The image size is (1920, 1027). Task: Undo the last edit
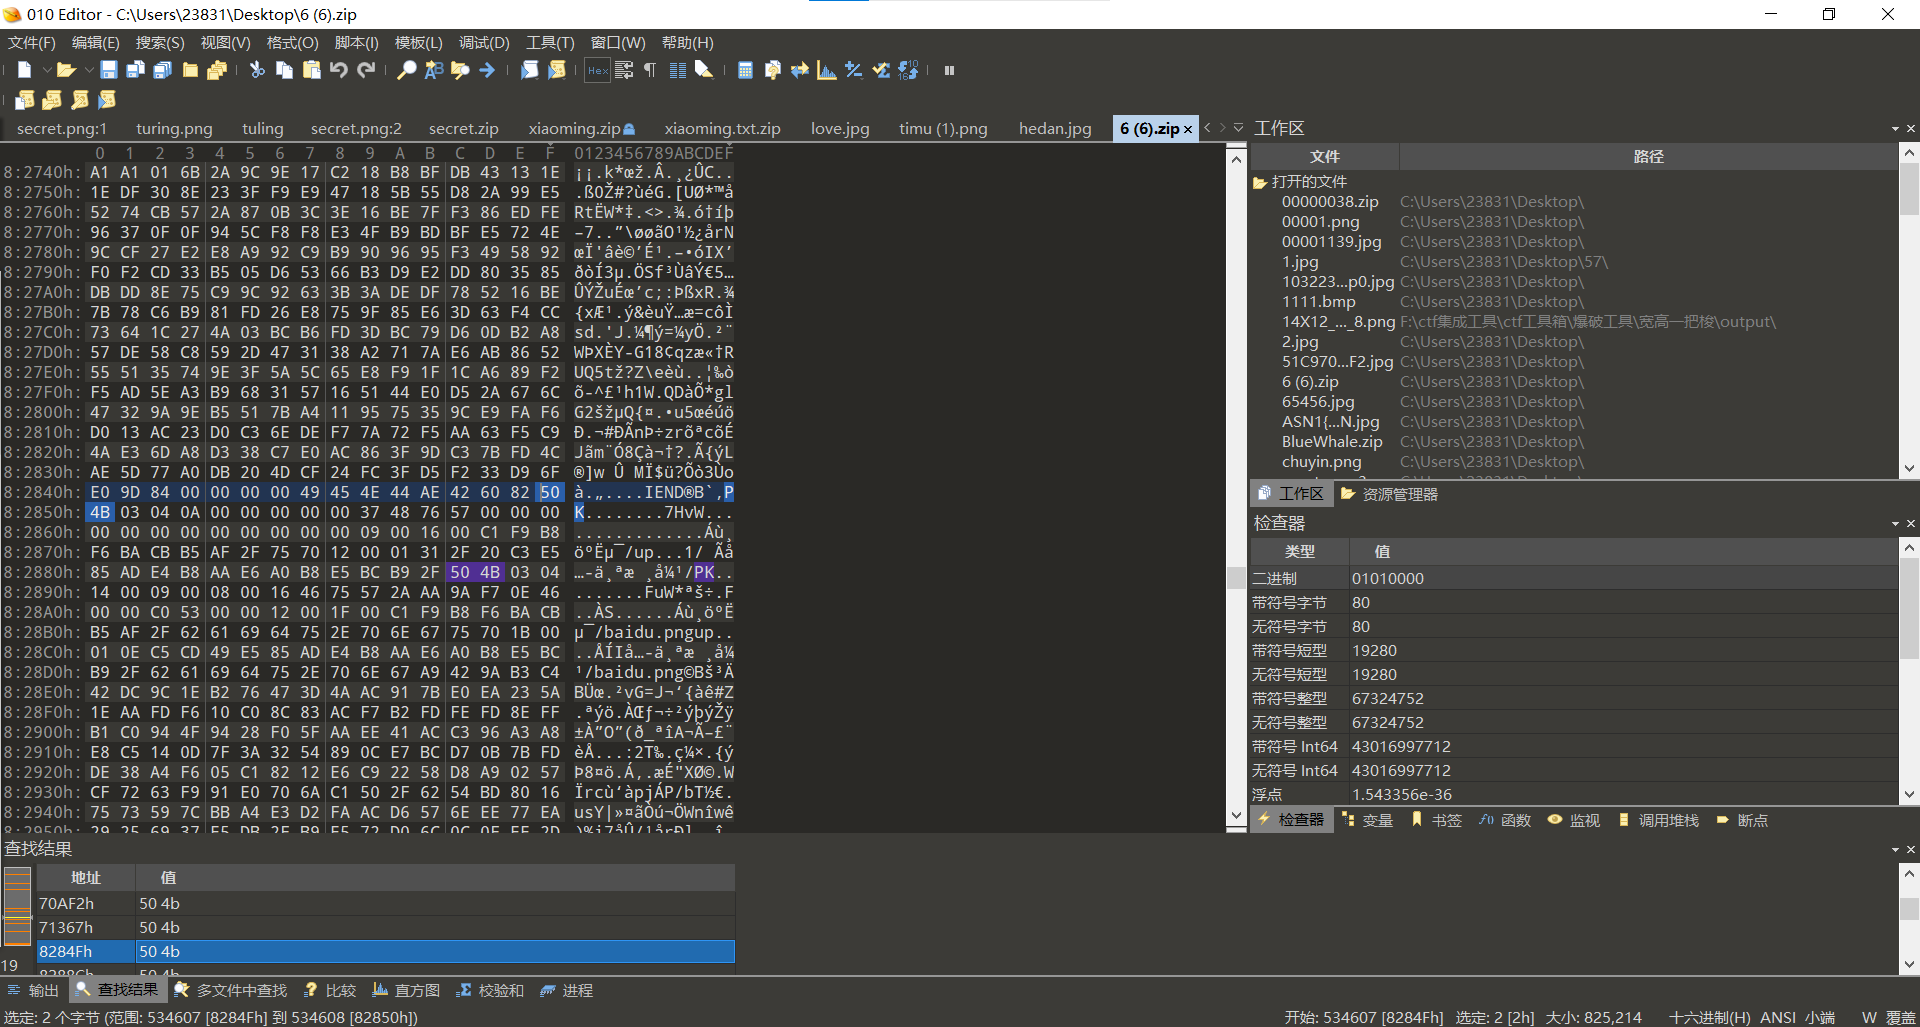tap(339, 70)
